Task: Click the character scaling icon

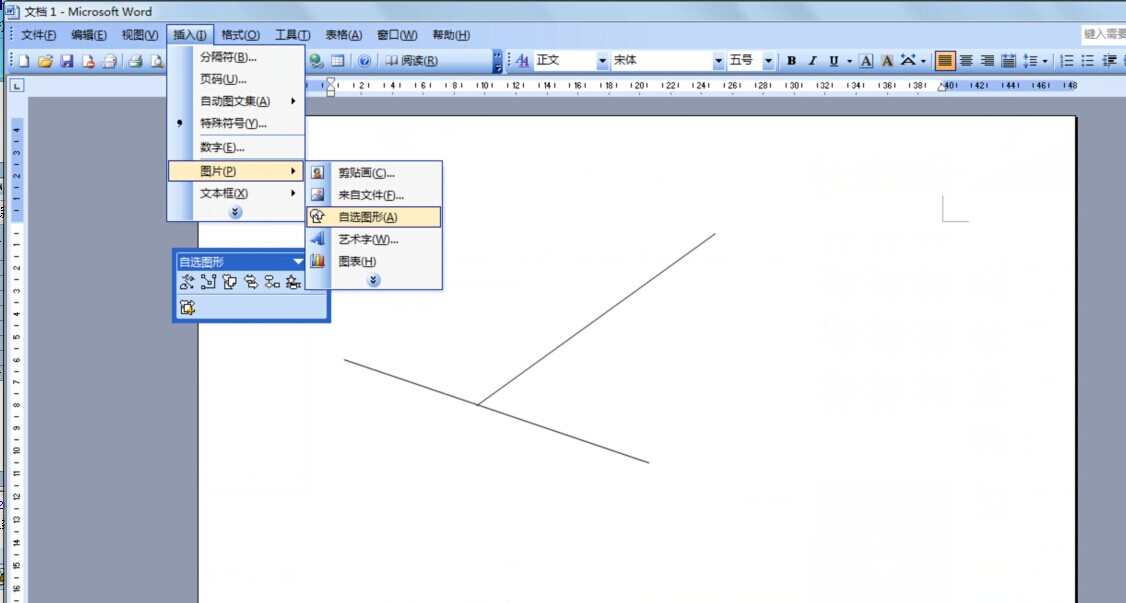Action: tap(908, 61)
